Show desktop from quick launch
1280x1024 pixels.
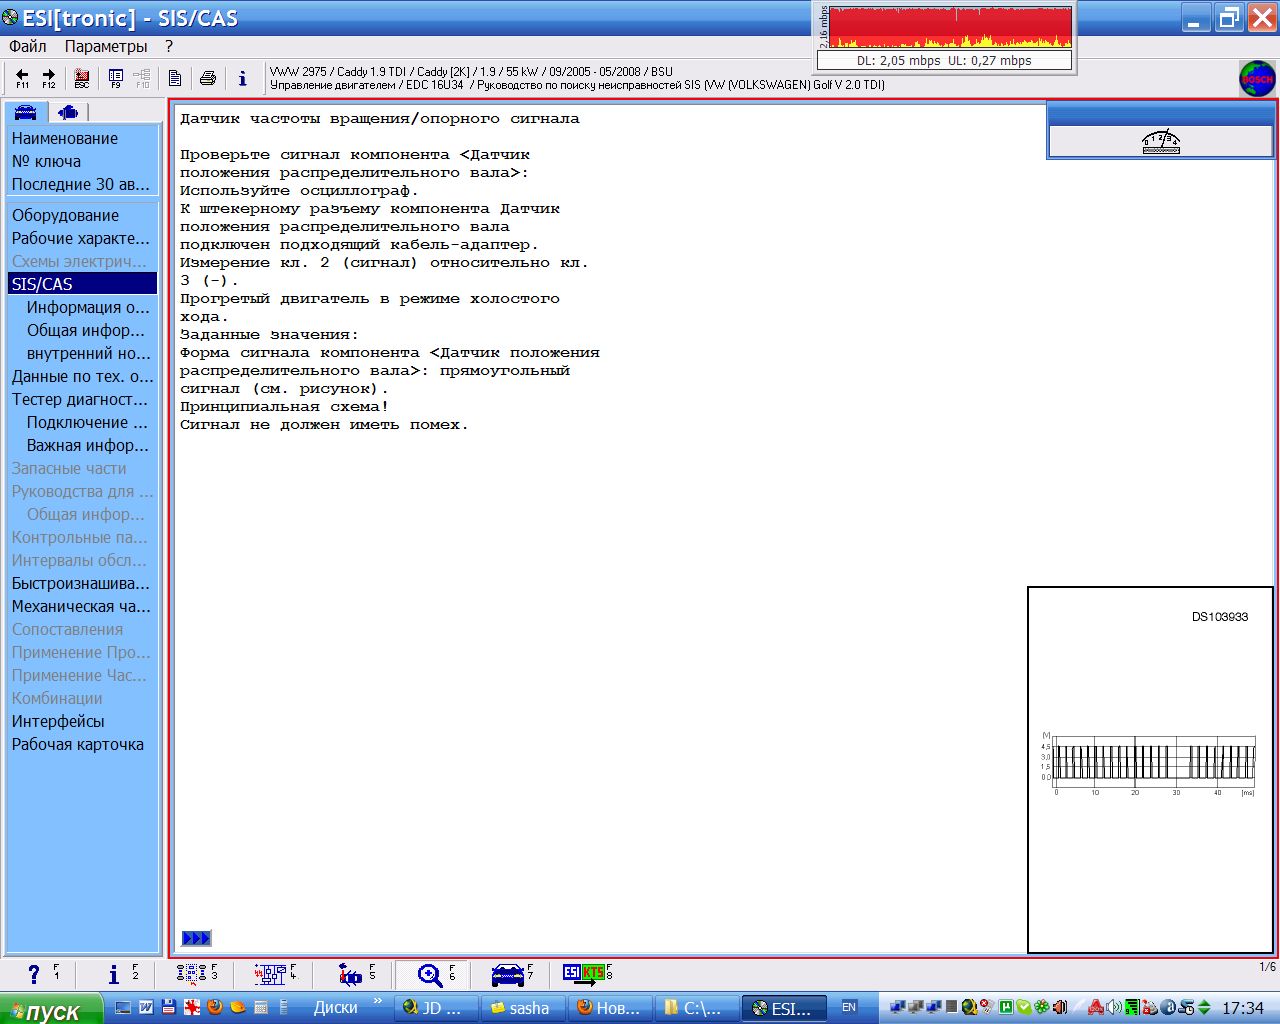(x=123, y=1007)
